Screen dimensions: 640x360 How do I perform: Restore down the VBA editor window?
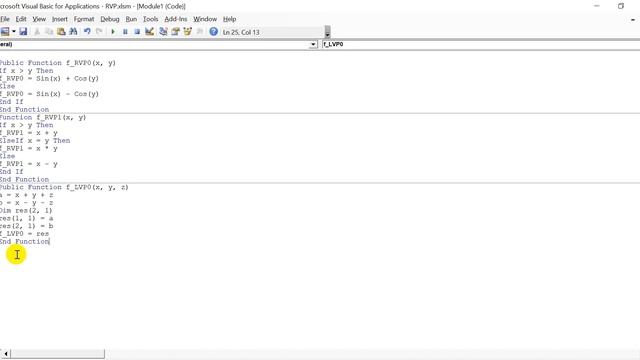(x=621, y=6)
